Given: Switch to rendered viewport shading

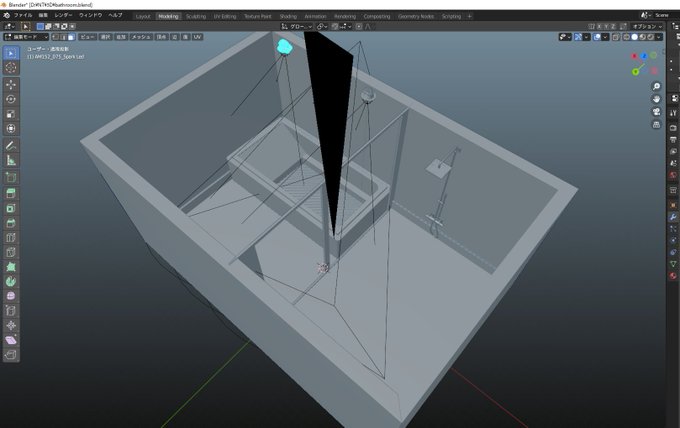Looking at the screenshot, I should (650, 37).
